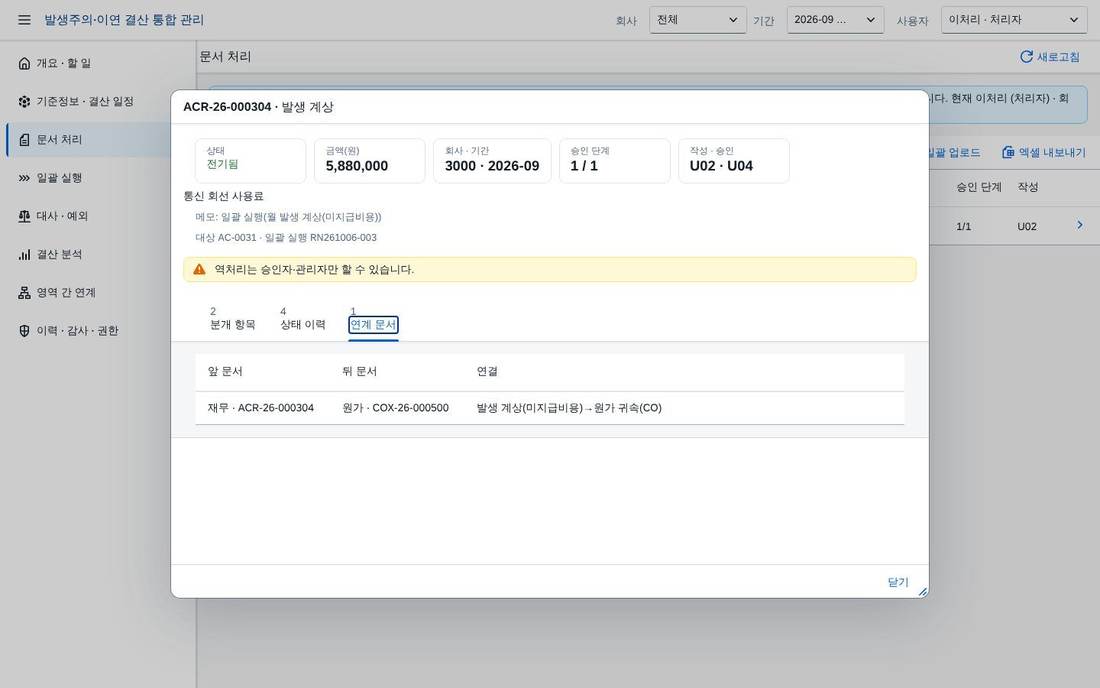1100x688 pixels.
Task: Open the 결산 분석 bar chart icon
Action: point(25,255)
